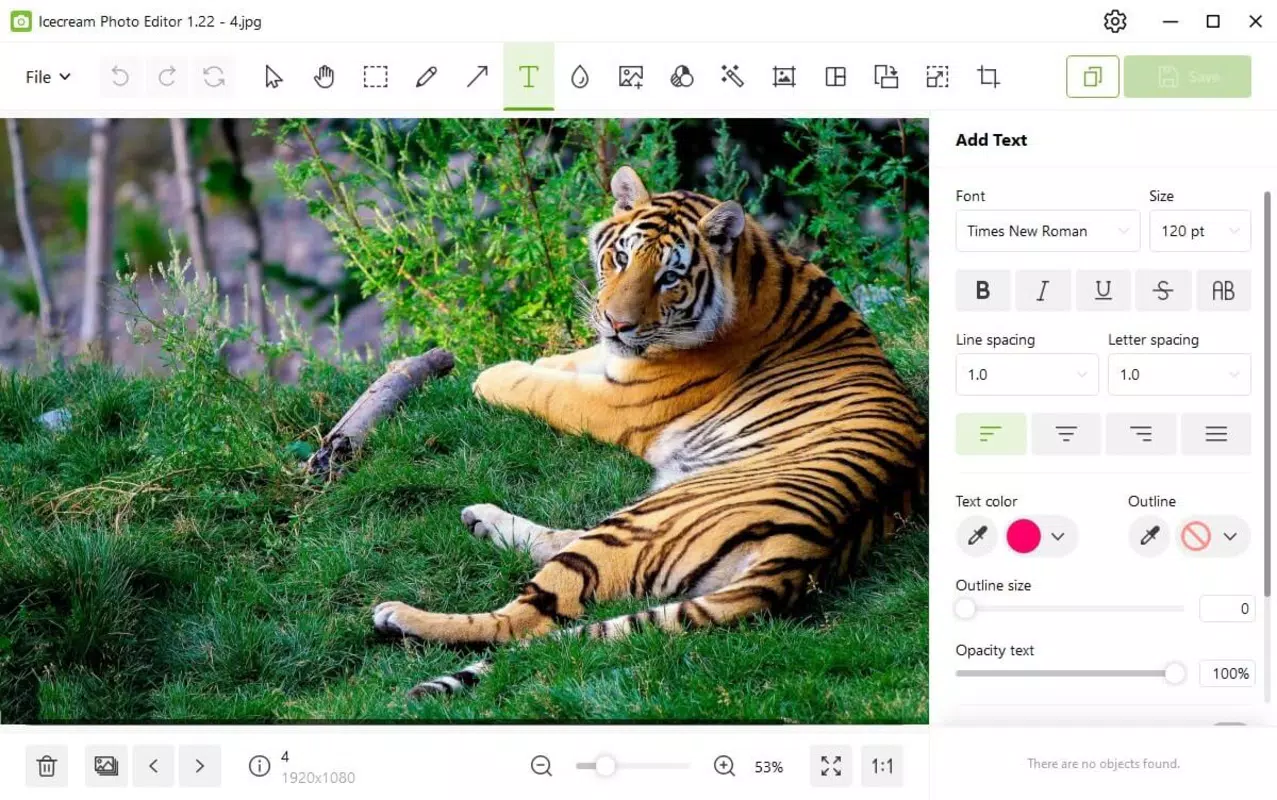Click the Undo arrow icon
Viewport: 1277px width, 800px height.
(120, 77)
